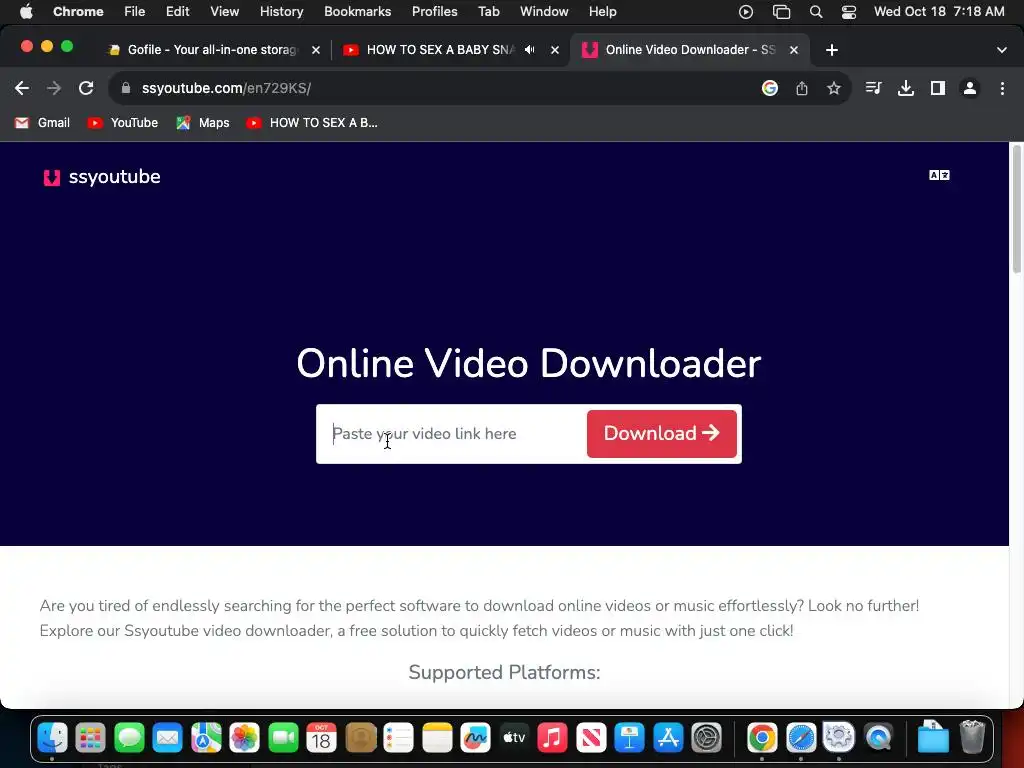Screen dimensions: 1024x768
Task: Click the ssyoutube brand name text
Action: pos(114,177)
